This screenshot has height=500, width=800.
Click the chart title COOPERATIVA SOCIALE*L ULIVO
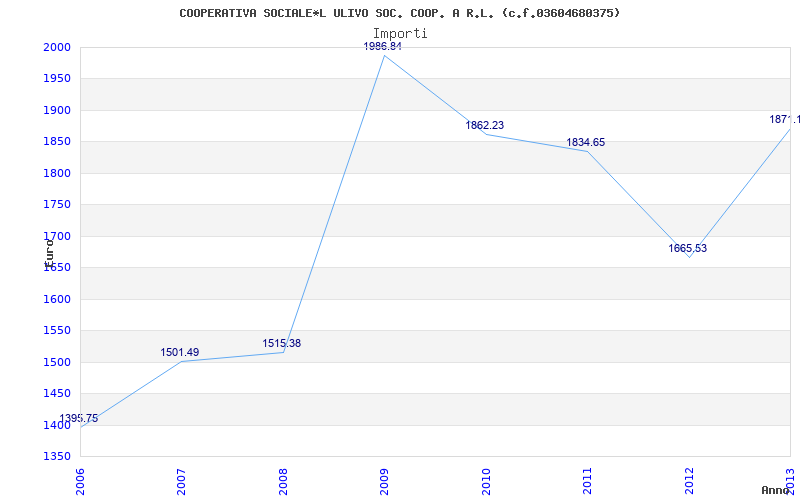click(399, 13)
